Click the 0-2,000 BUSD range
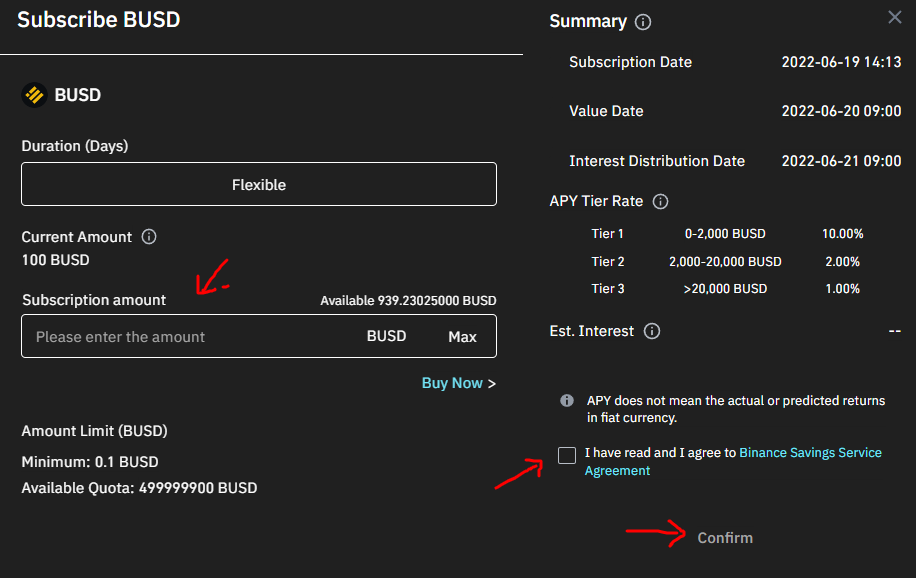The width and height of the screenshot is (916, 578). 725,234
